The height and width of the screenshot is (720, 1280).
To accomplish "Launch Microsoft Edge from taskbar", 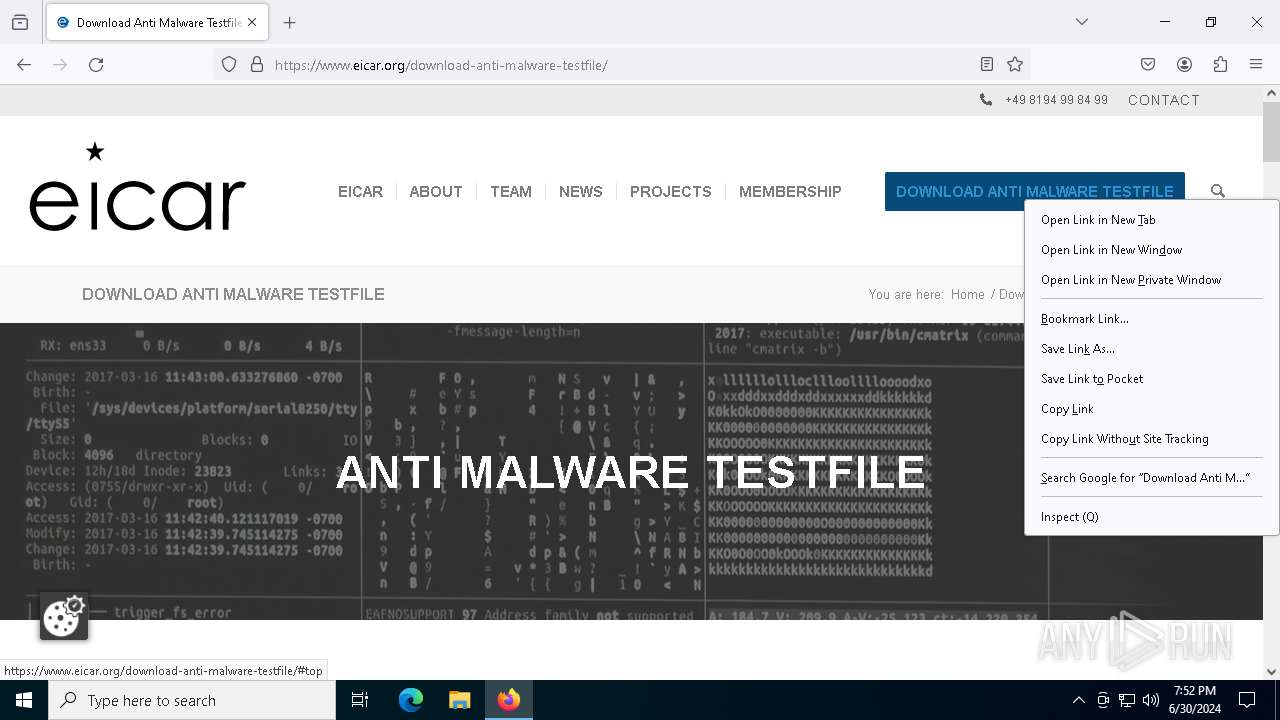I will pyautogui.click(x=411, y=700).
